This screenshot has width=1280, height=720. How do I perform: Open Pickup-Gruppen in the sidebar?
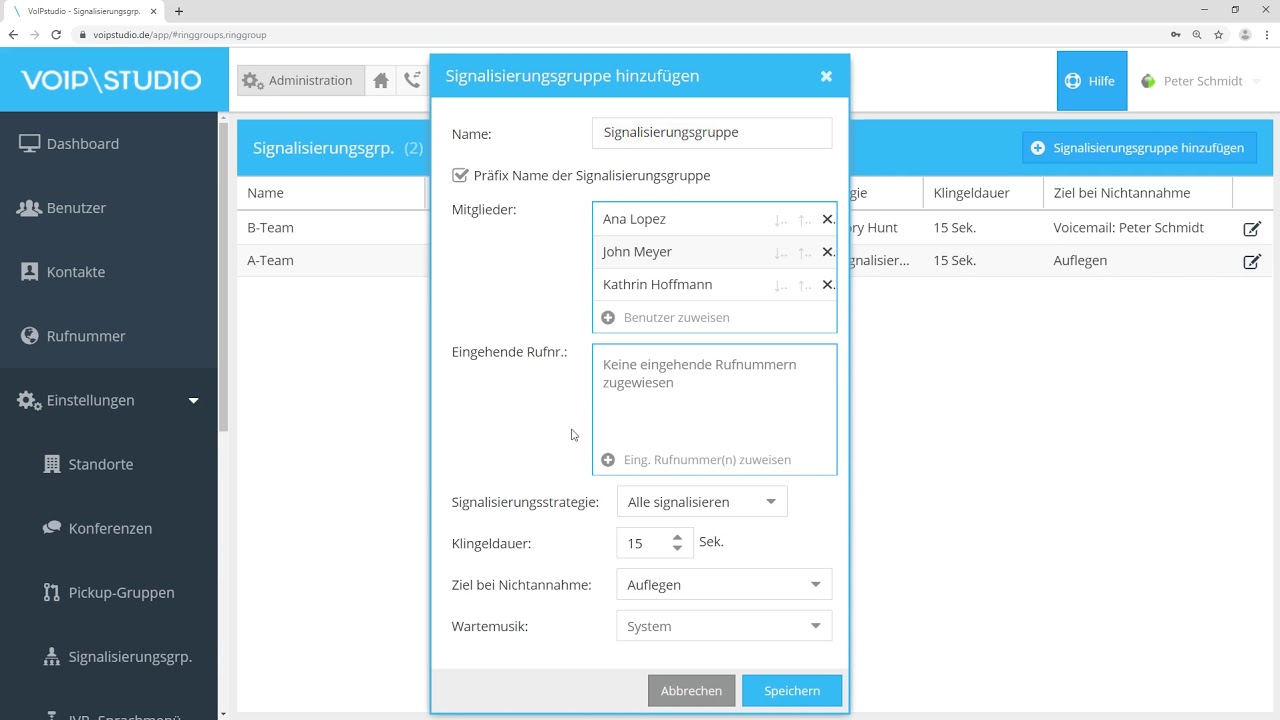108,592
